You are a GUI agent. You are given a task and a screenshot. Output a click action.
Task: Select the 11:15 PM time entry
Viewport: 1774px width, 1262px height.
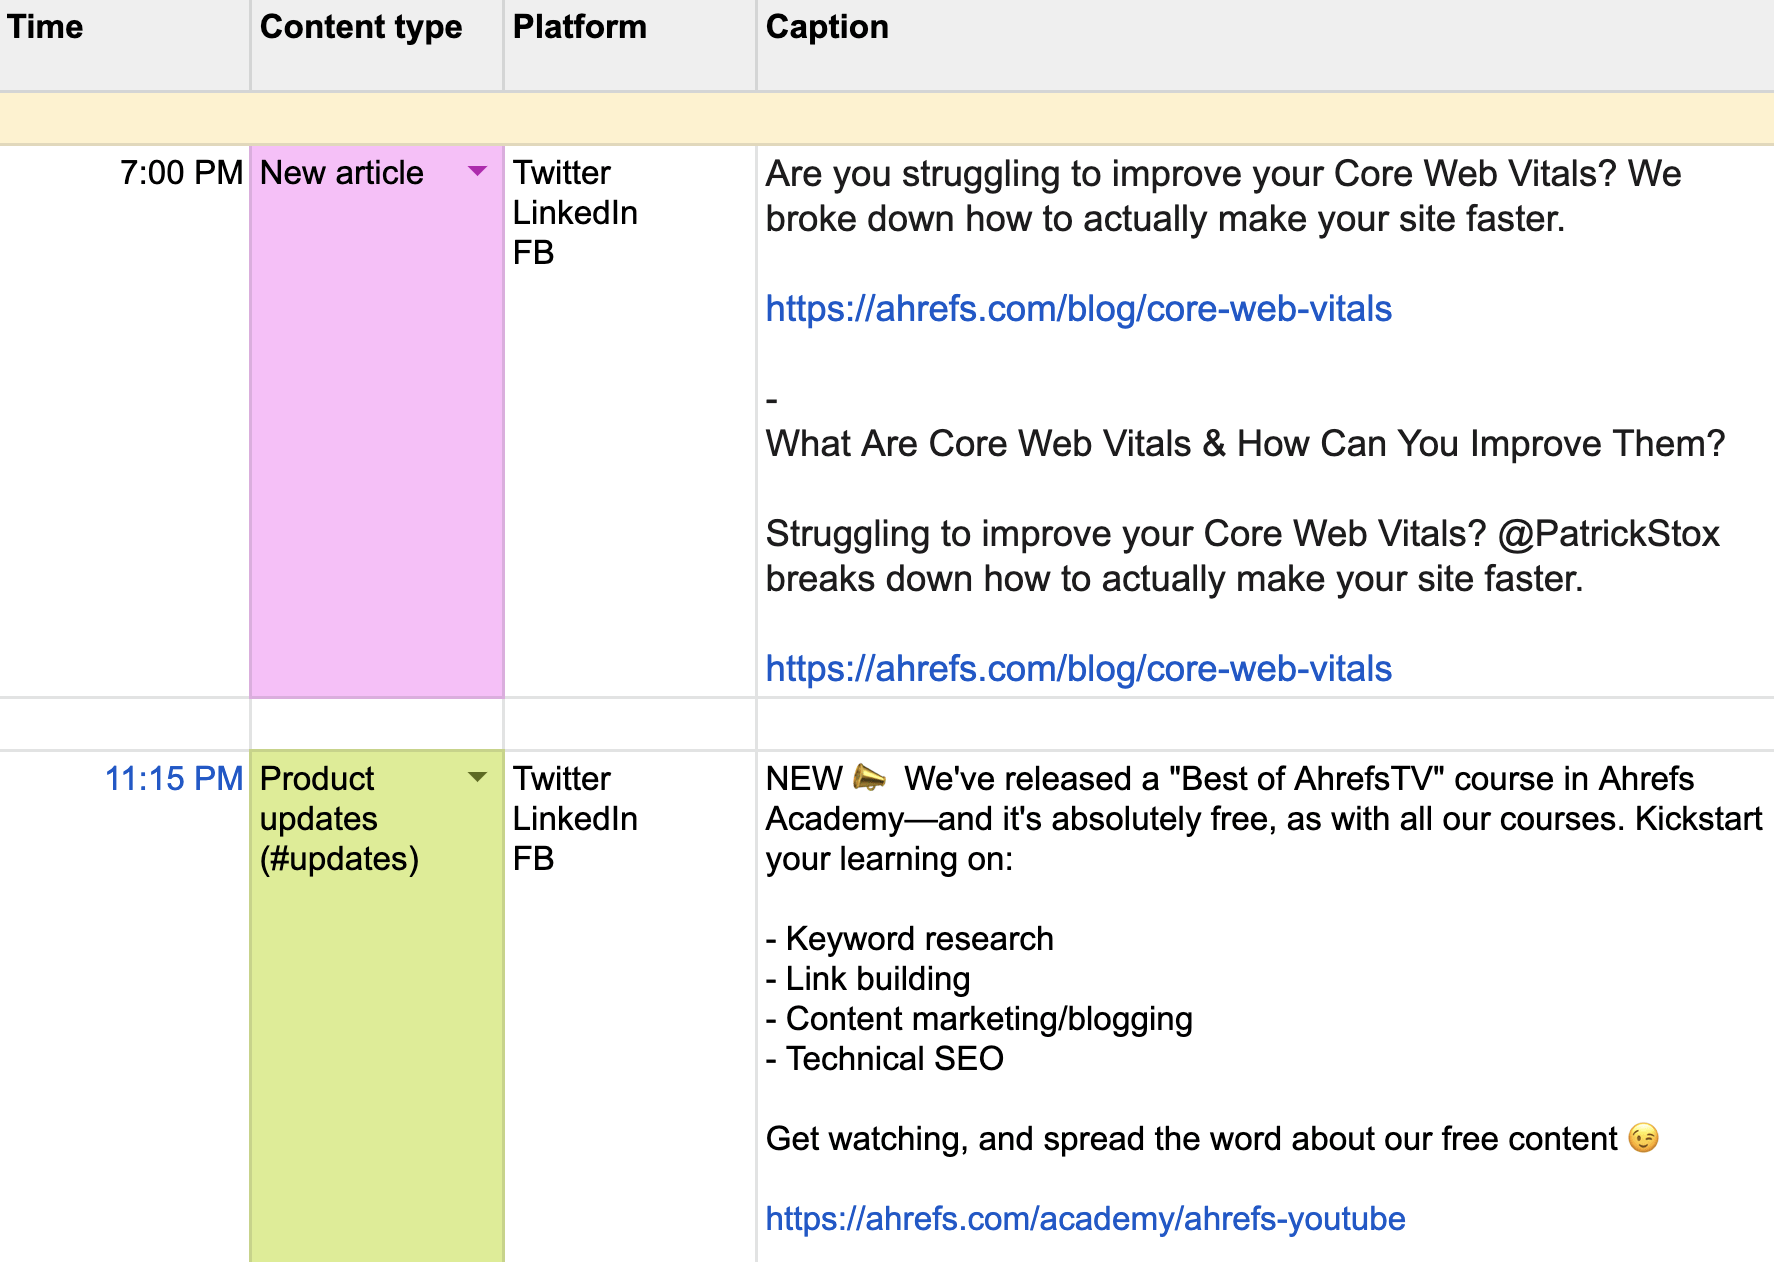click(x=173, y=778)
